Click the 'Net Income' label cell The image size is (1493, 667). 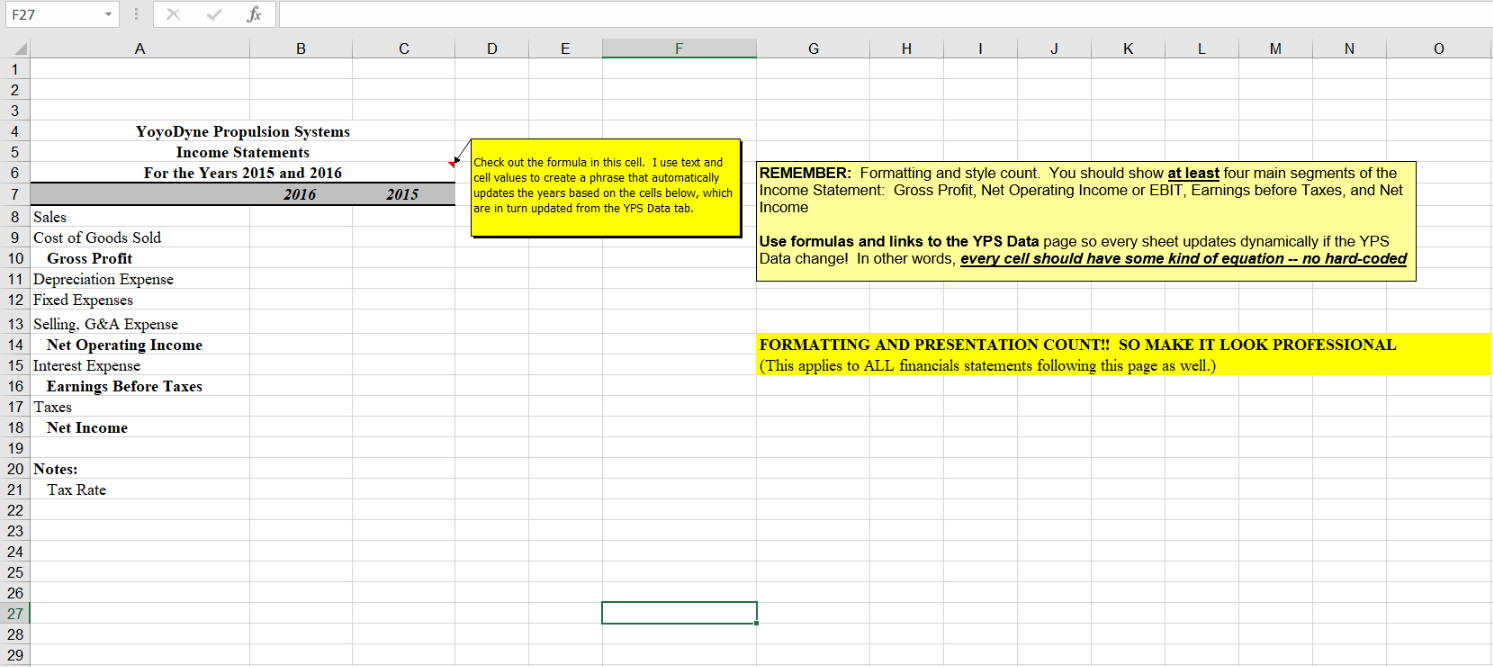(139, 428)
